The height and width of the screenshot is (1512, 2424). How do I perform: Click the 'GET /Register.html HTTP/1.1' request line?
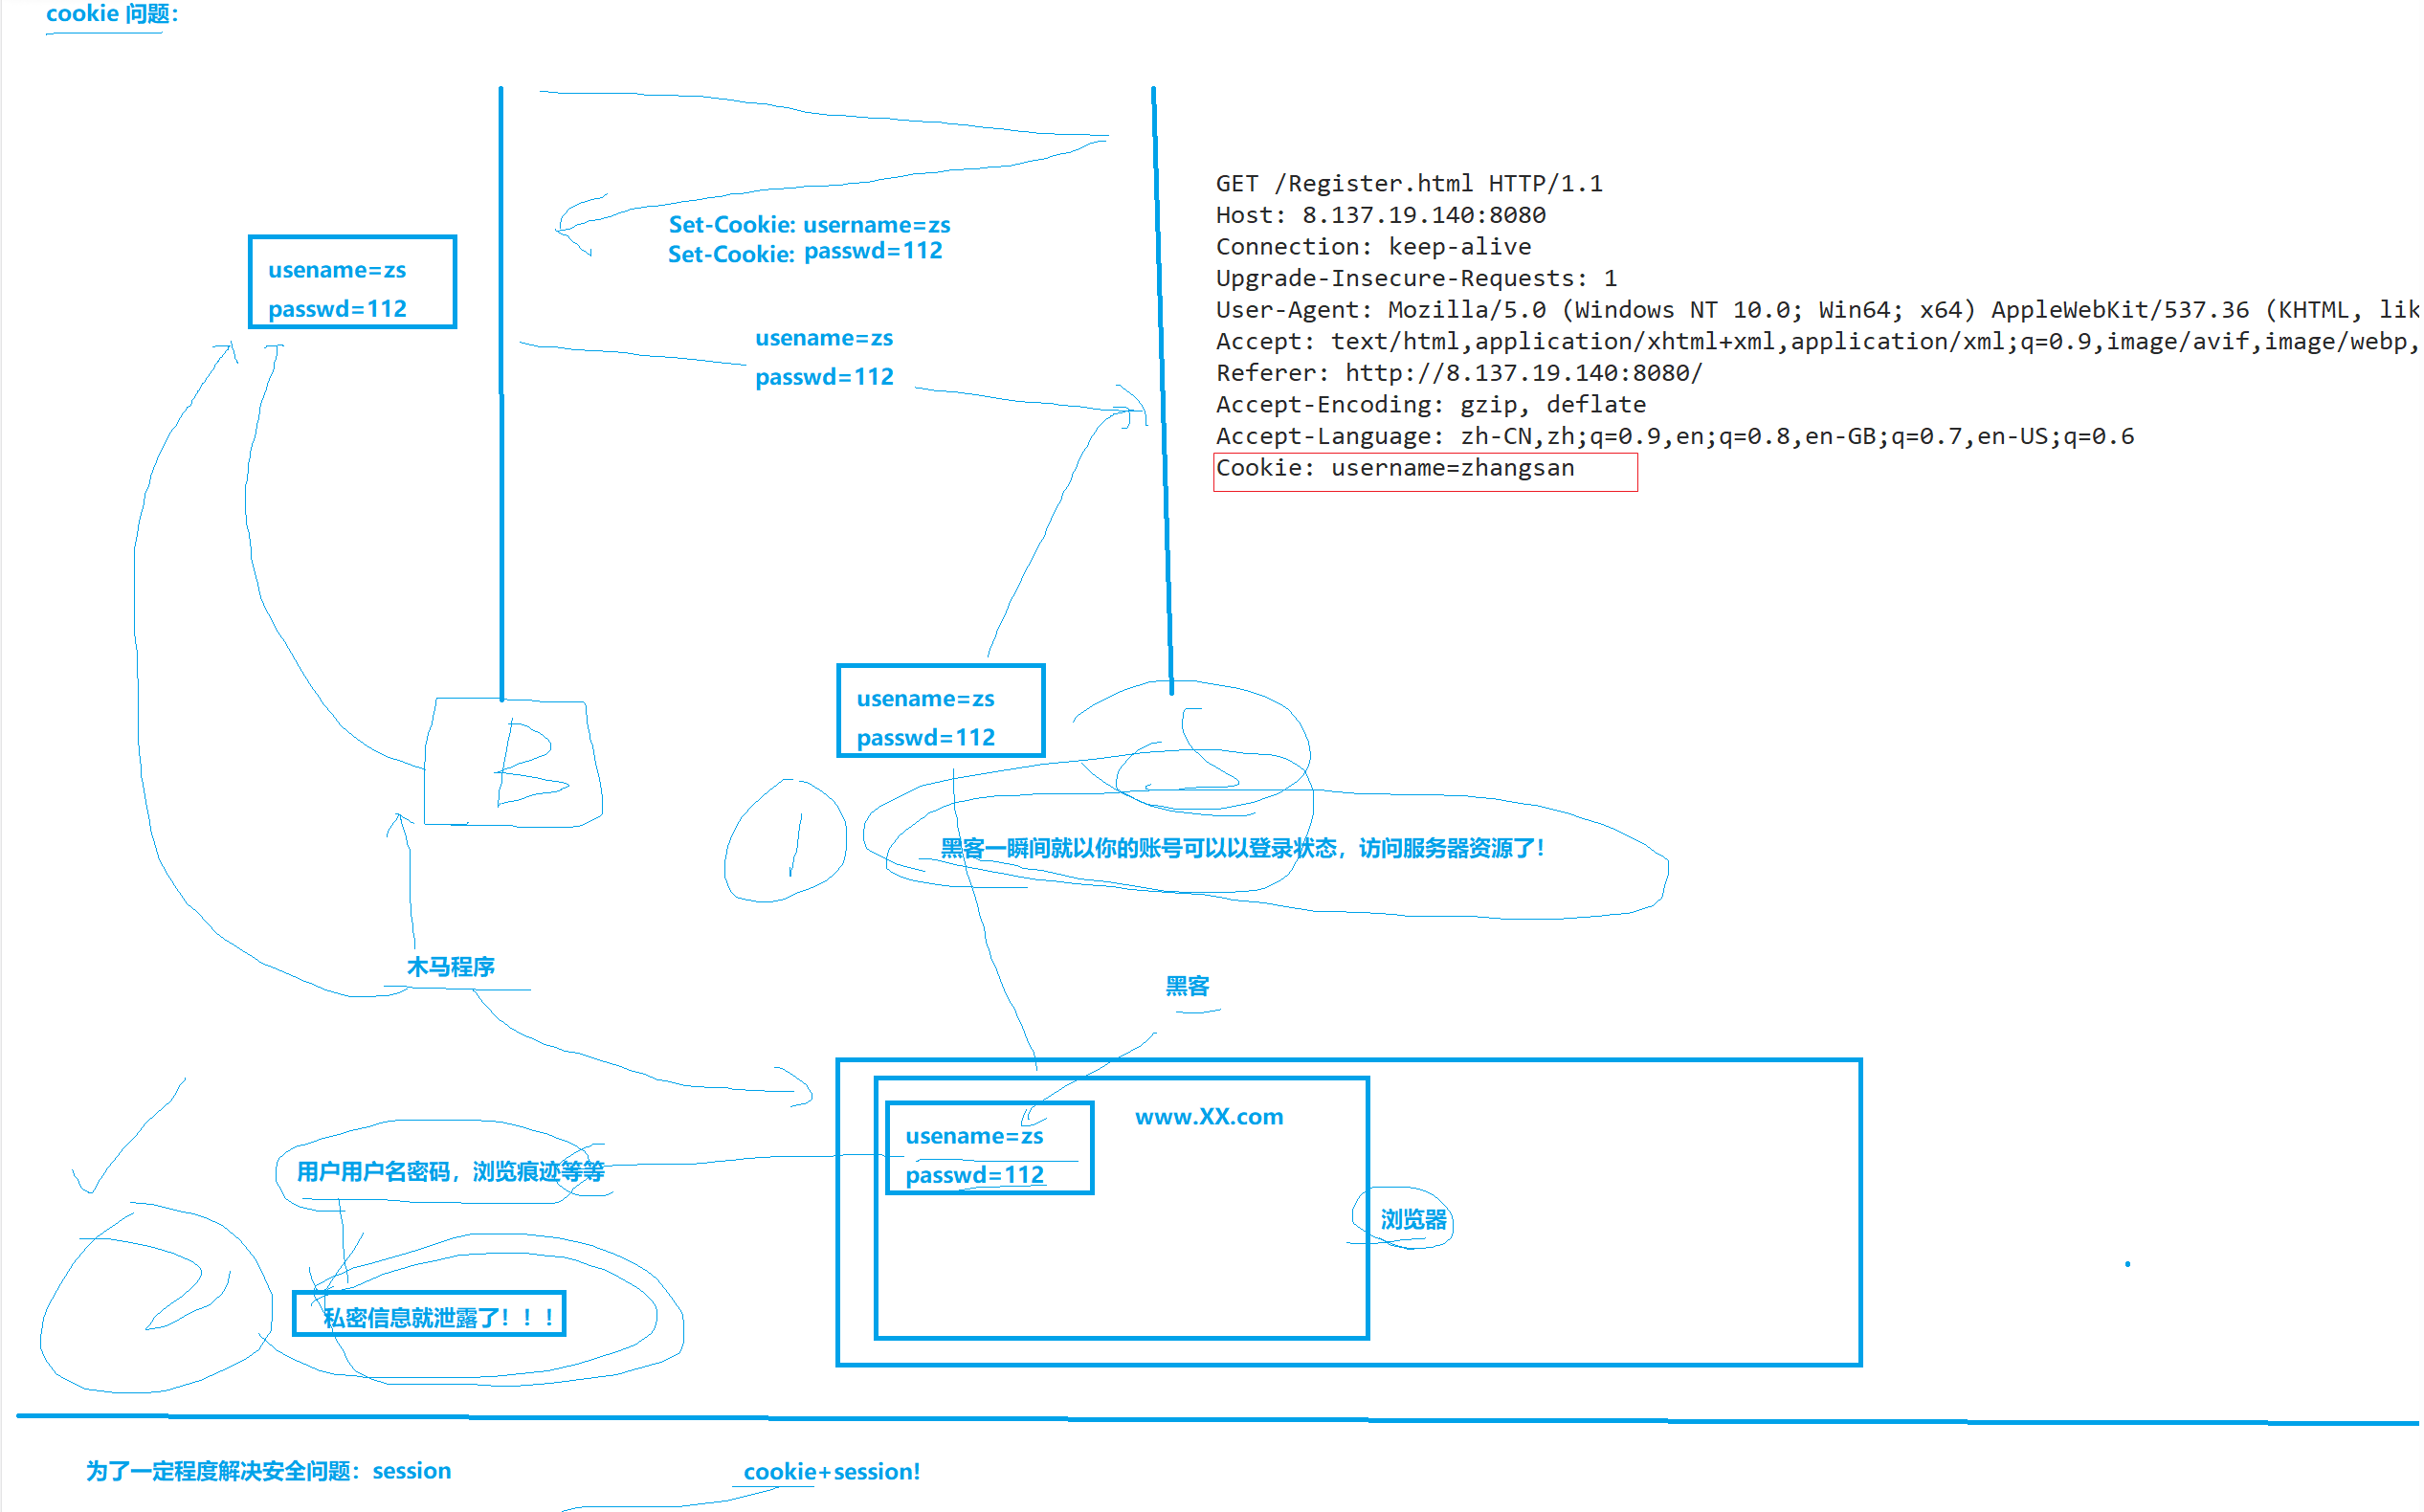(1408, 184)
